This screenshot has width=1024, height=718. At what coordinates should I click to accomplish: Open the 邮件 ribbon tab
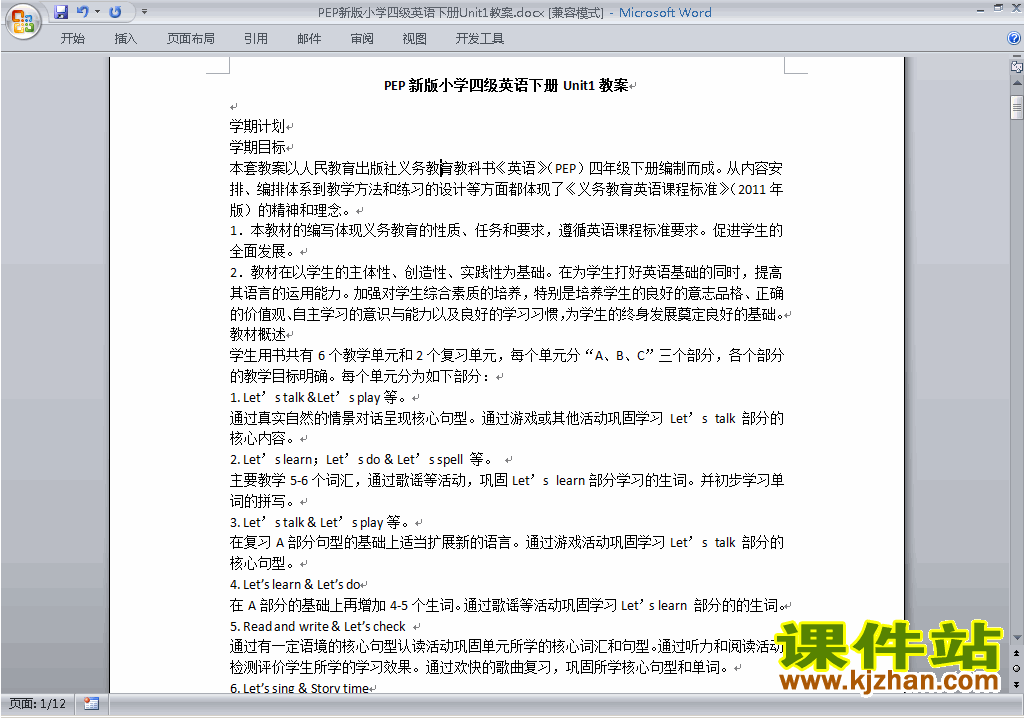309,39
